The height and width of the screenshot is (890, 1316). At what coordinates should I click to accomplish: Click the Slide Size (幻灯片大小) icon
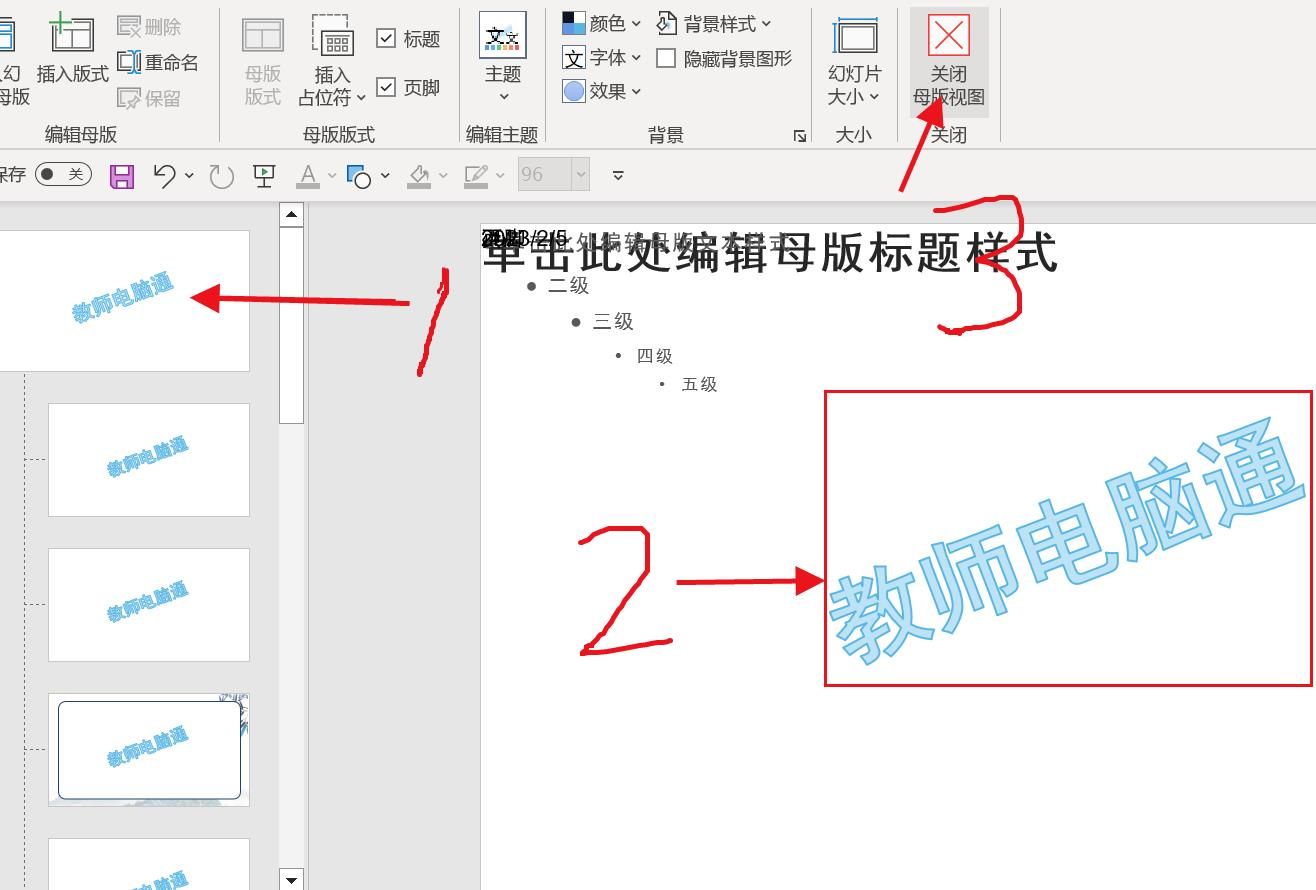point(855,36)
